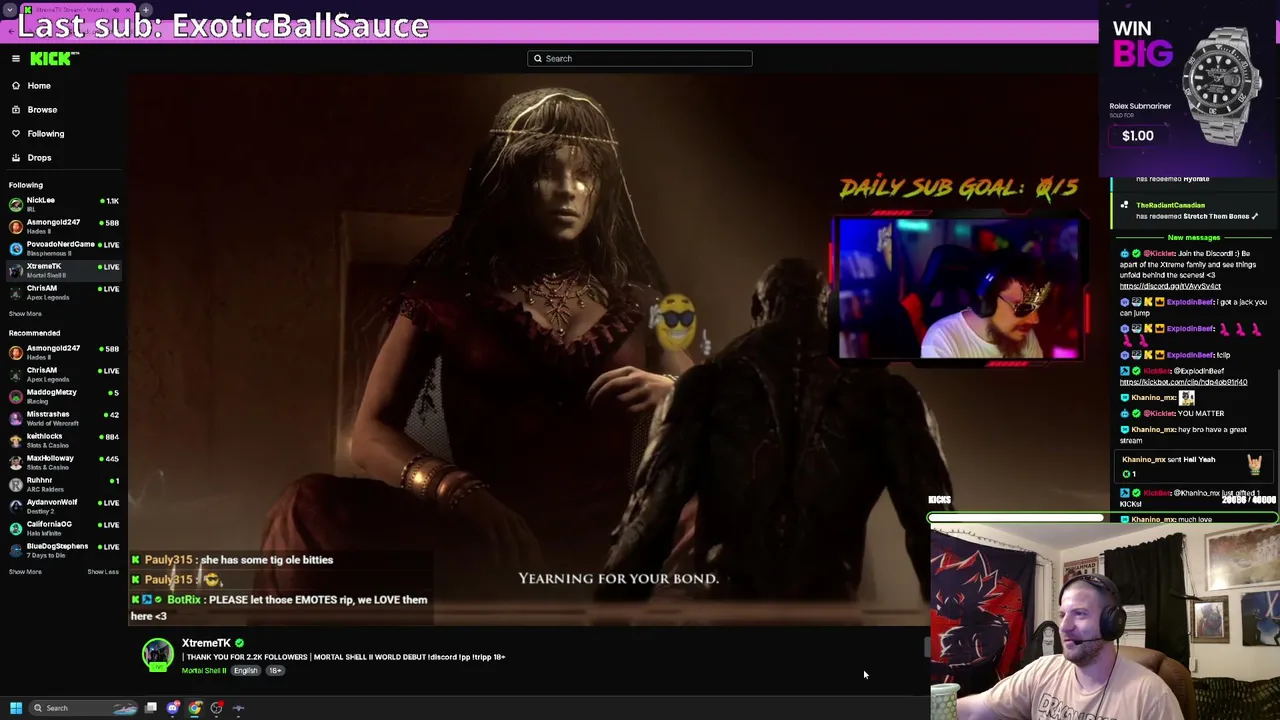Click XtremeTK streamer avatar below video
Viewport: 1280px width, 720px height.
pyautogui.click(x=157, y=656)
